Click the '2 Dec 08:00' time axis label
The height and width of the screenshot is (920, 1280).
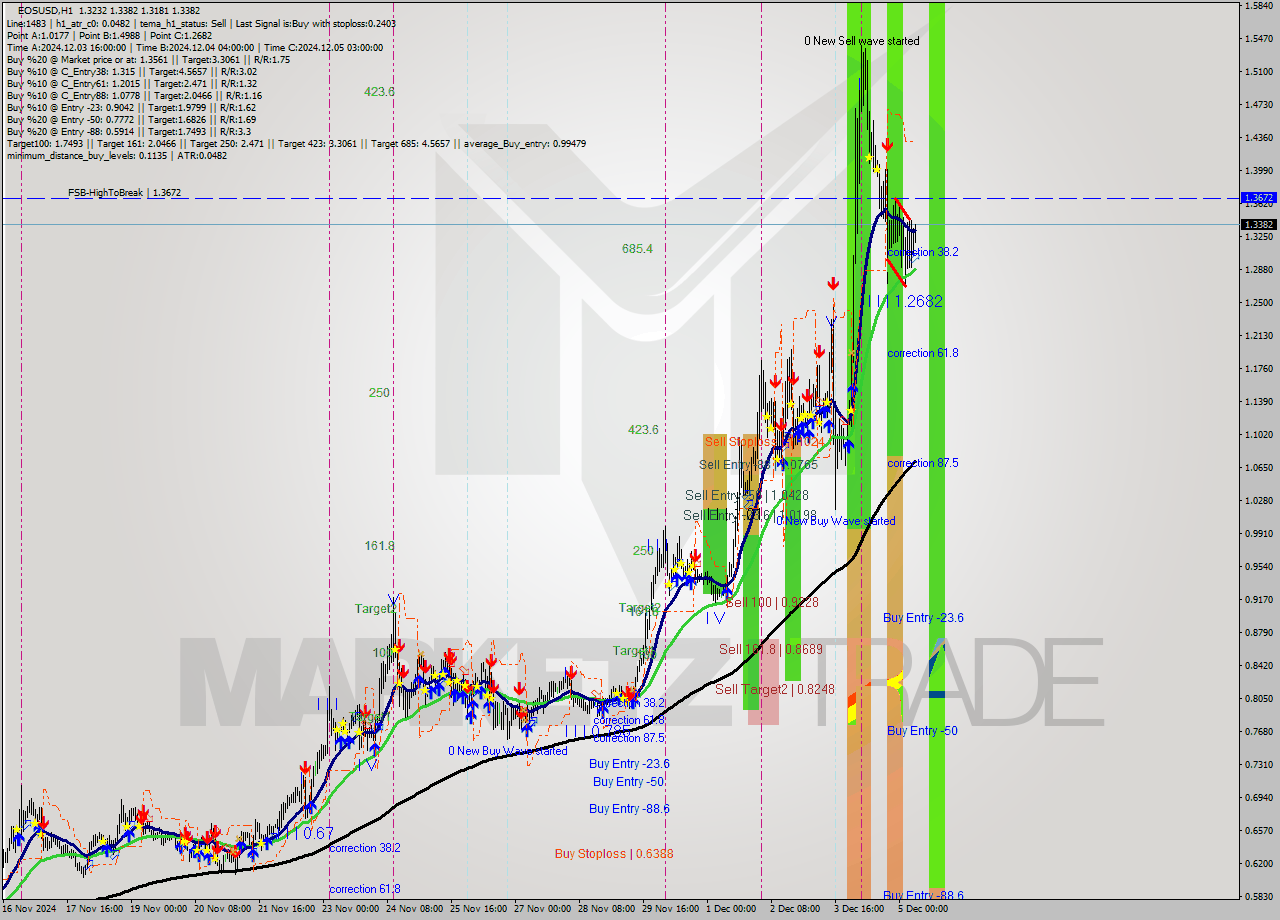[x=795, y=909]
